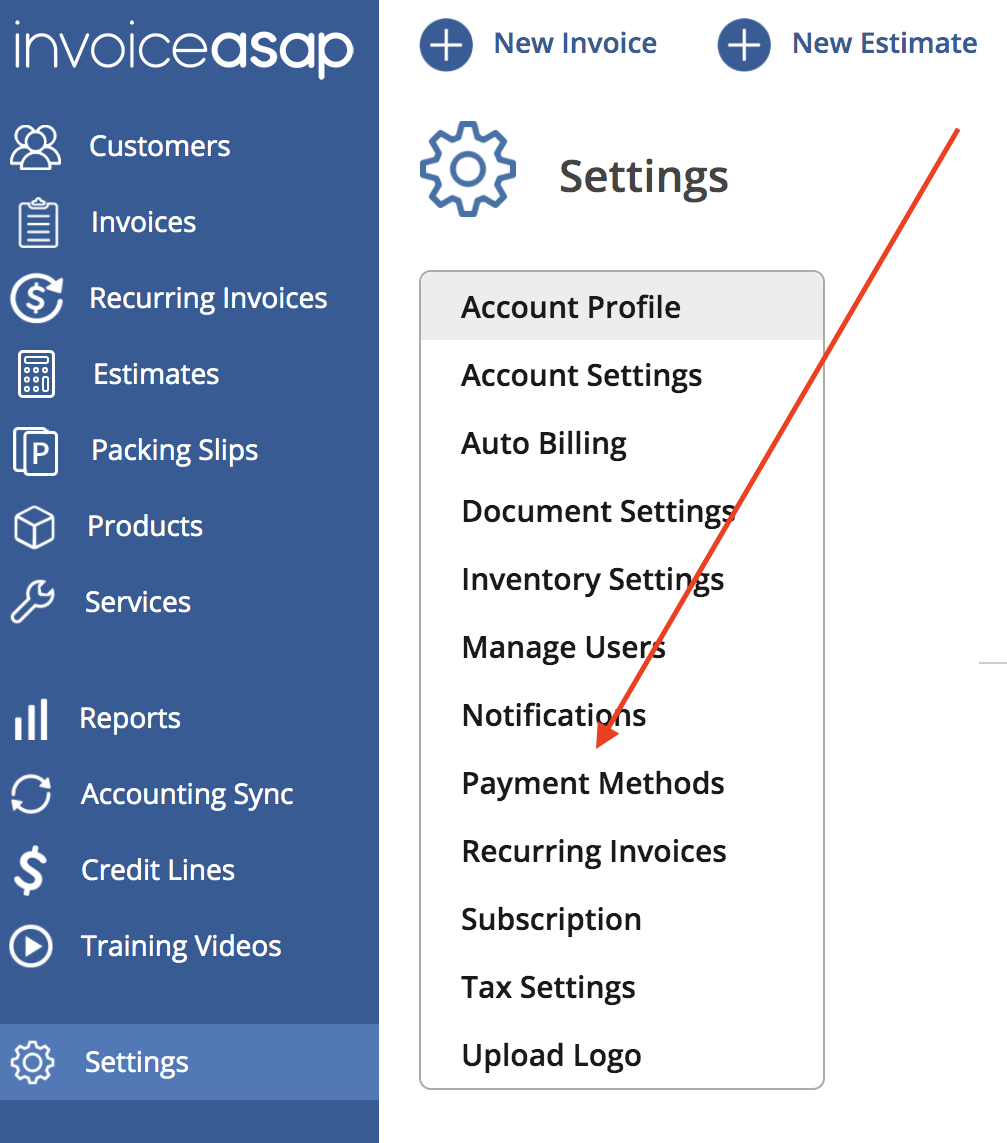Open Training Videos page
Screen dimensions: 1007x1143
pos(181,946)
